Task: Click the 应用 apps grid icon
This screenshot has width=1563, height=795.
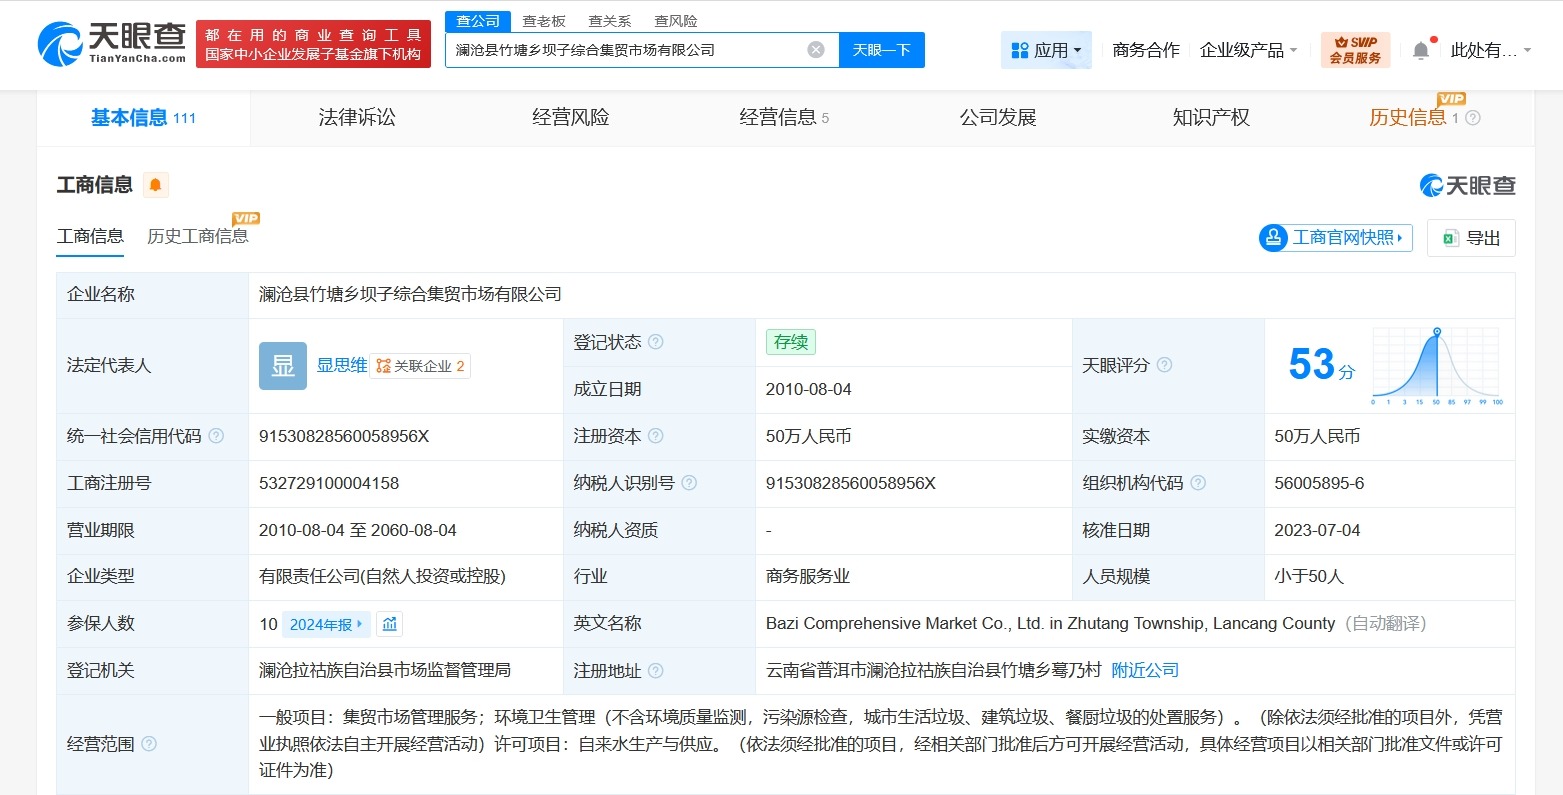Action: [1019, 49]
